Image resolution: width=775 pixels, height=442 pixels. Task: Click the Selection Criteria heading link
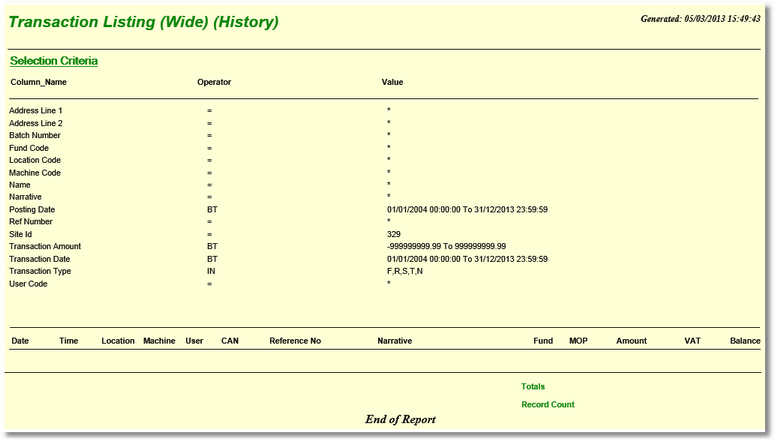tap(54, 61)
